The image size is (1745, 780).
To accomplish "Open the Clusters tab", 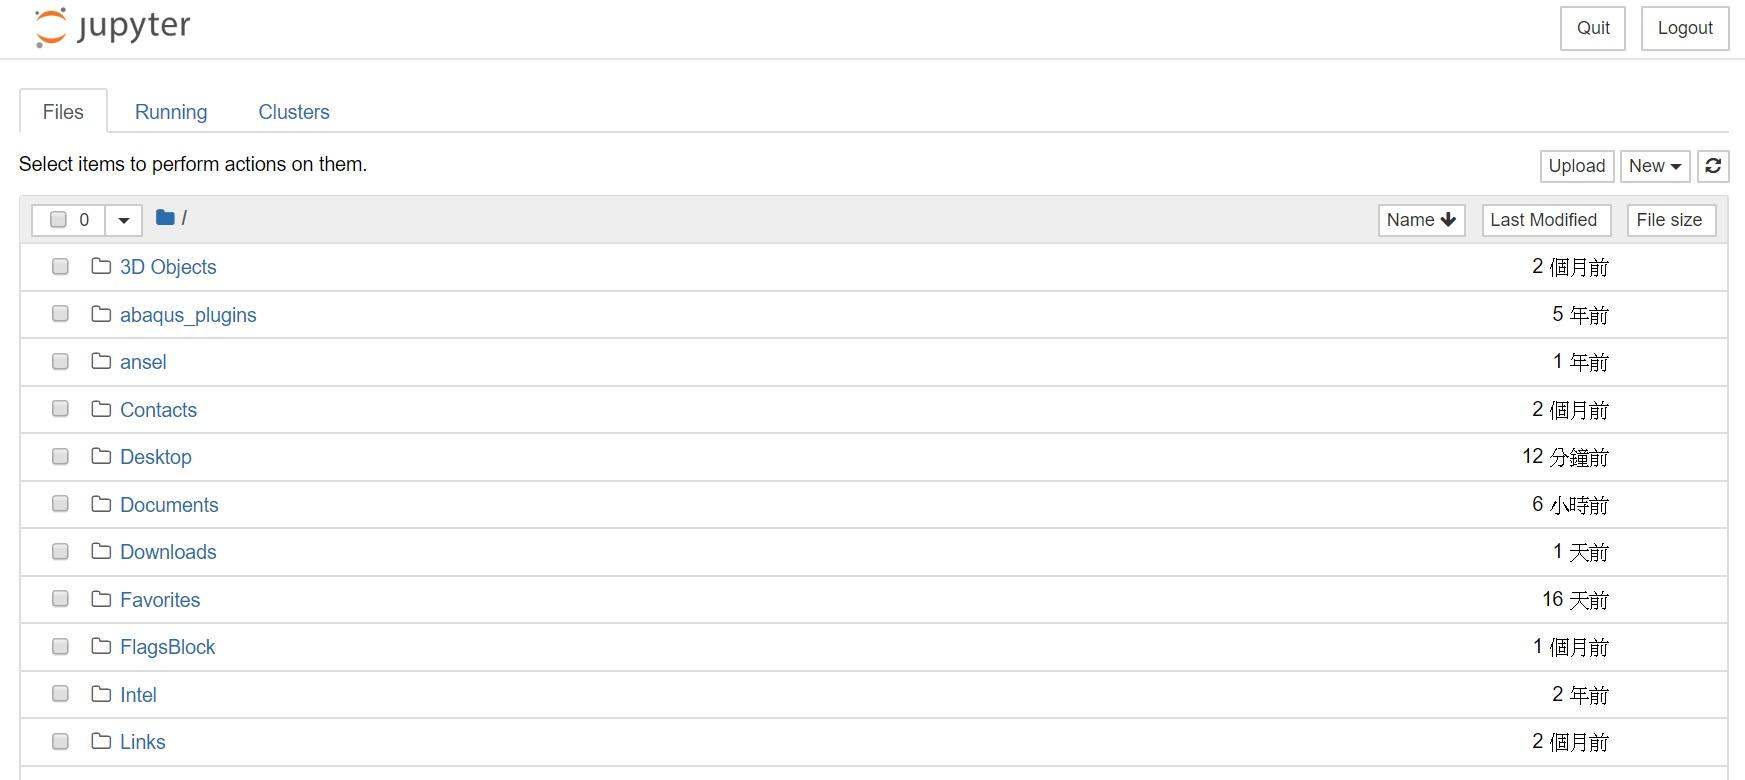I will click(x=294, y=112).
